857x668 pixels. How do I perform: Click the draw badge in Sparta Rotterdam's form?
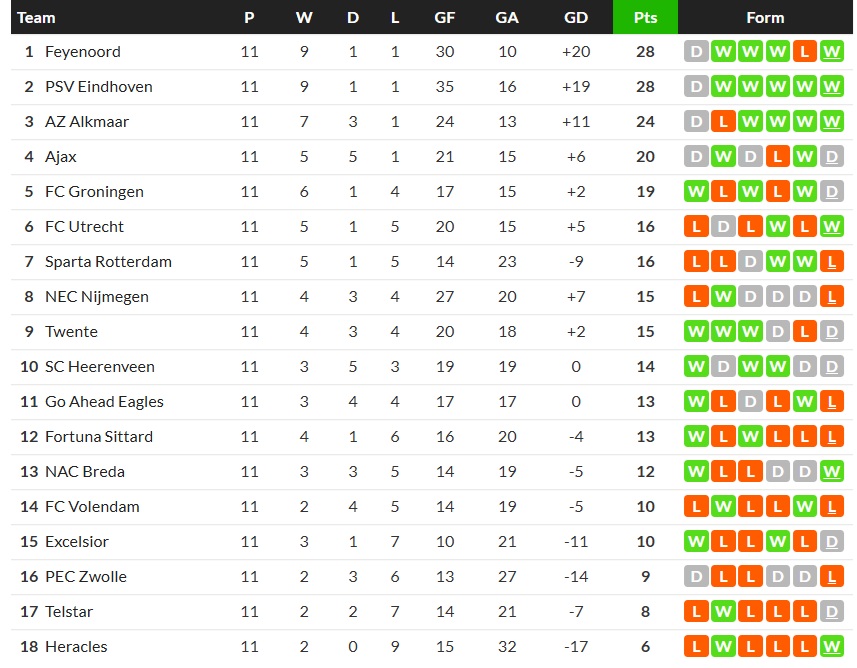[750, 262]
